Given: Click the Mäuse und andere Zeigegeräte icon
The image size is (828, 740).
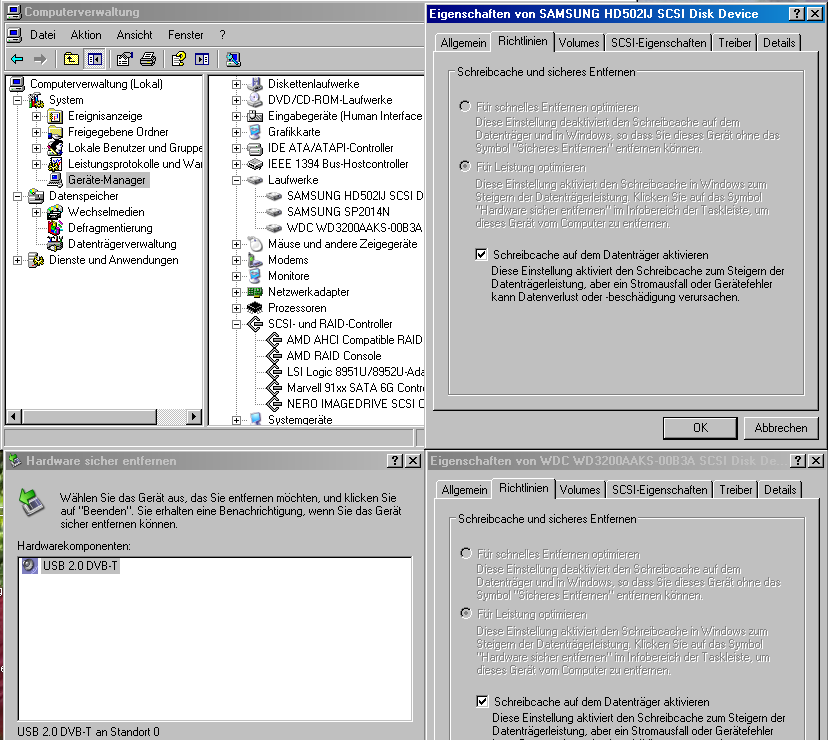Looking at the screenshot, I should point(255,244).
